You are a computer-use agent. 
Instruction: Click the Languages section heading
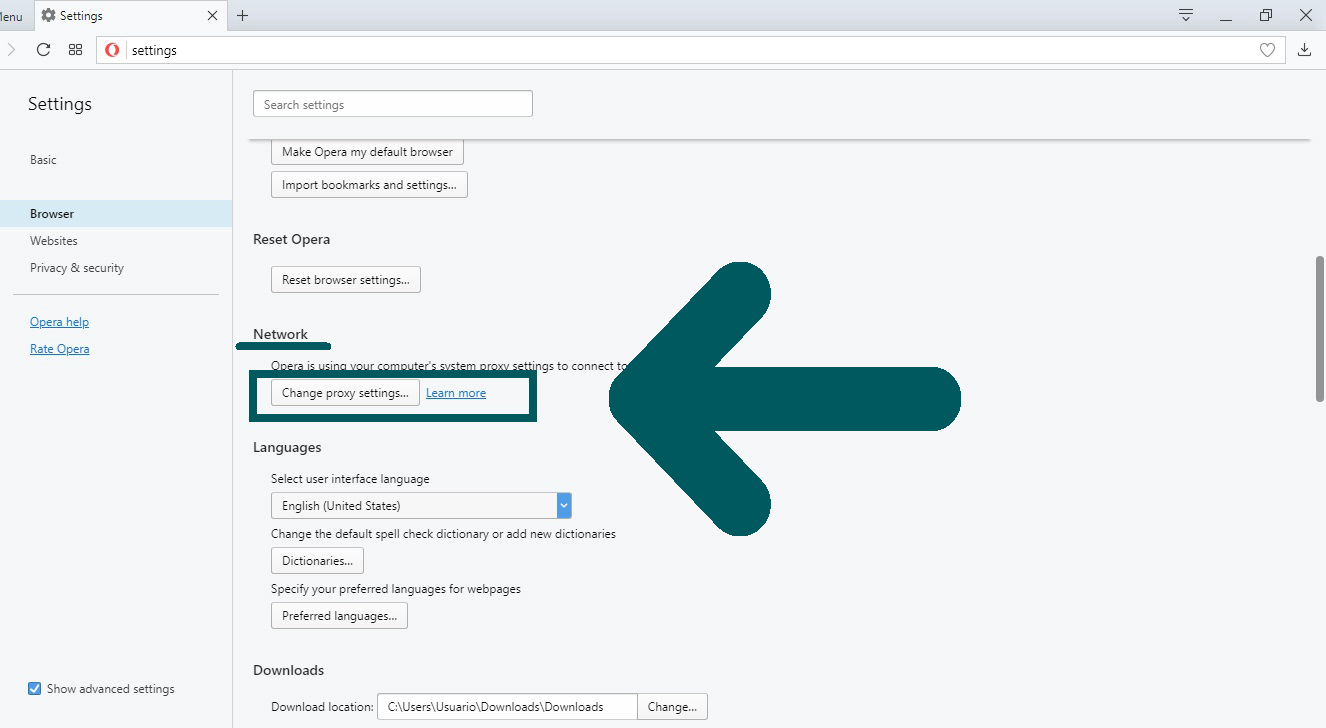click(287, 447)
